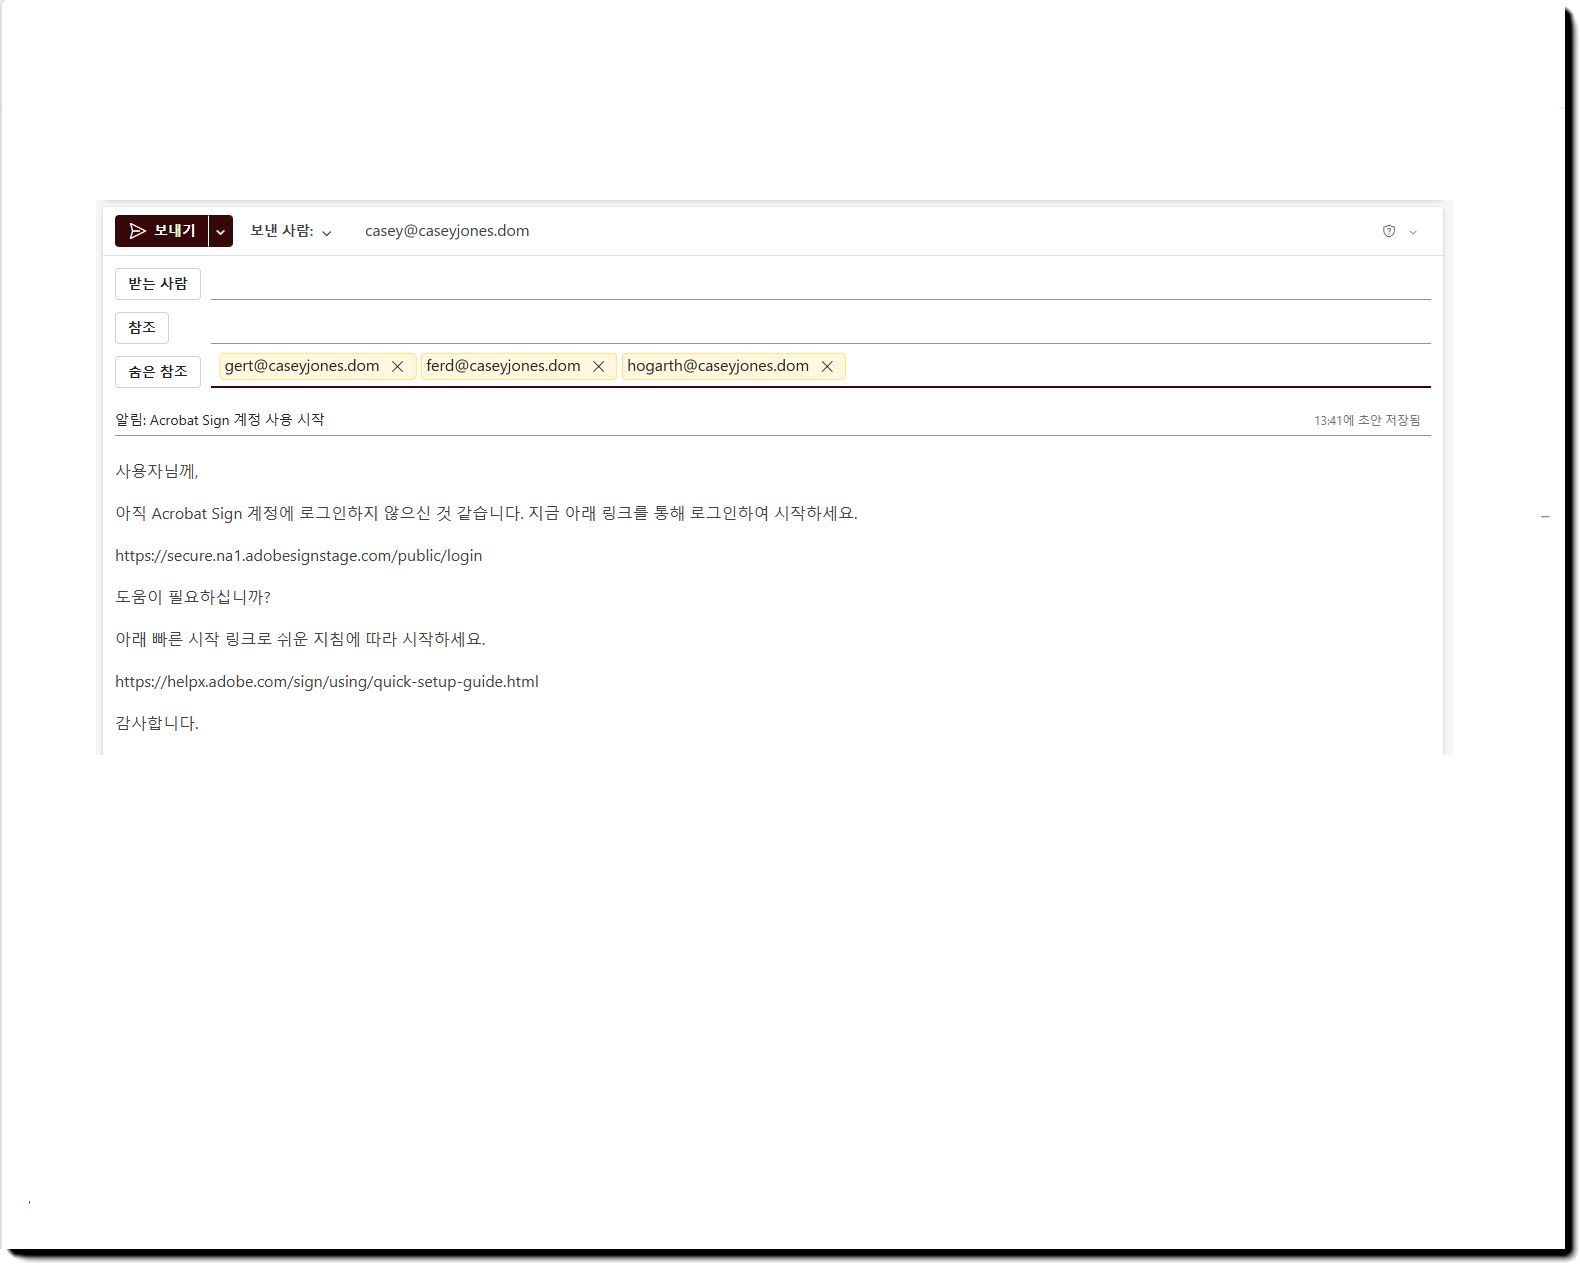The height and width of the screenshot is (1265, 1580).
Task: Select sender address casey@caseyjones.dom
Action: point(447,231)
